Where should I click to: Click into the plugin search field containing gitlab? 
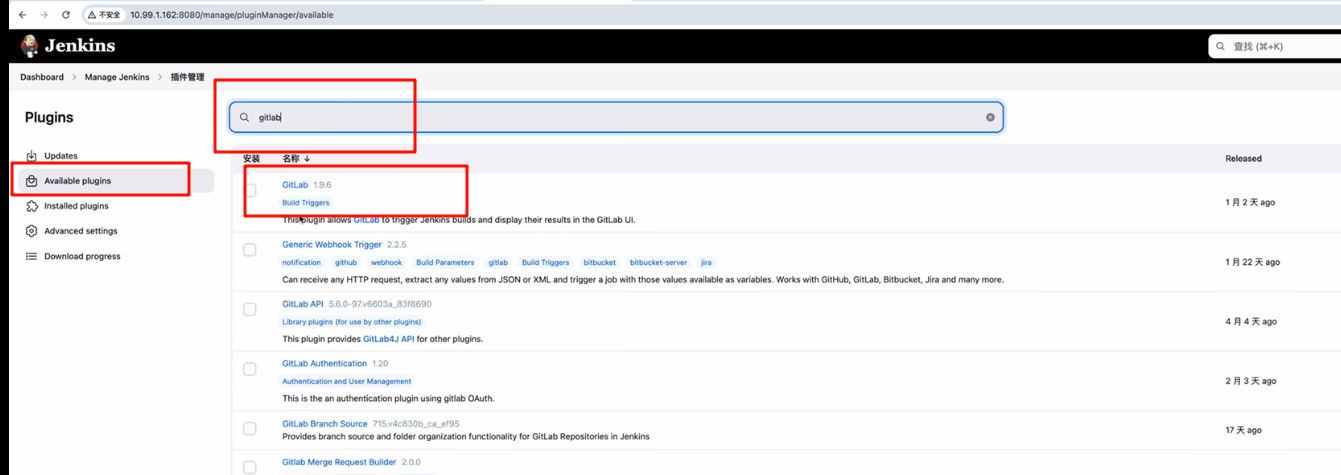(616, 117)
